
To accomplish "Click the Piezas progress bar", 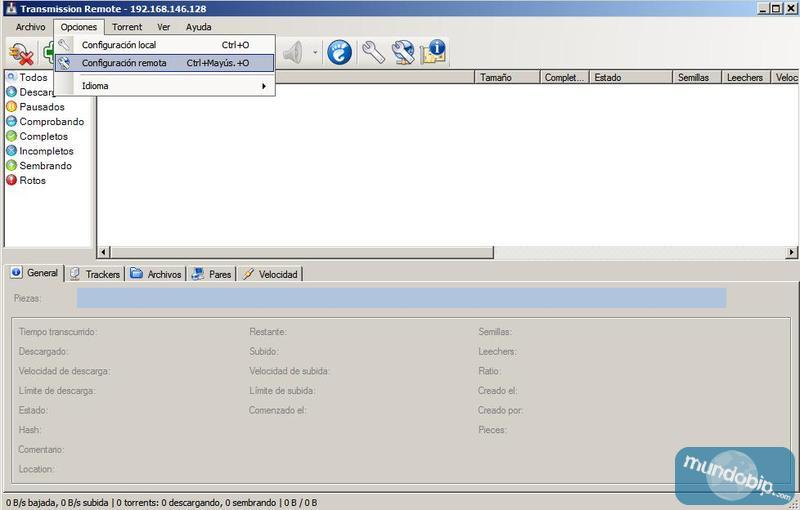I will (402, 298).
